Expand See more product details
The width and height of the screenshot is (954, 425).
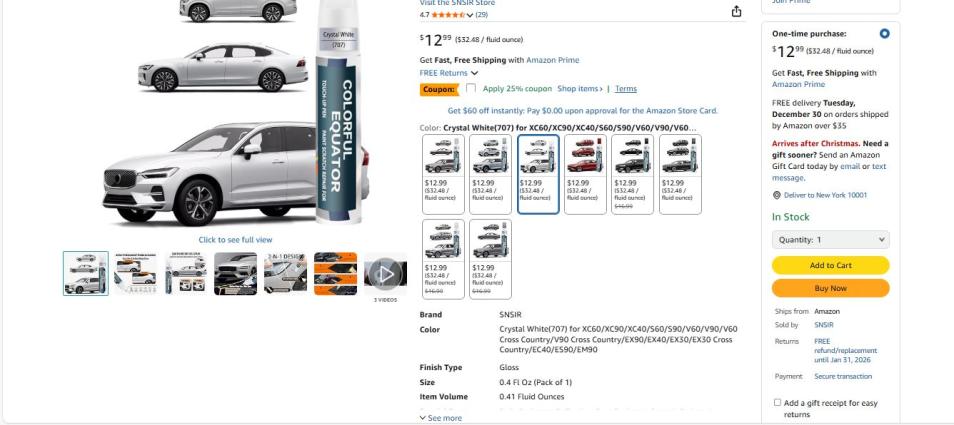click(440, 418)
